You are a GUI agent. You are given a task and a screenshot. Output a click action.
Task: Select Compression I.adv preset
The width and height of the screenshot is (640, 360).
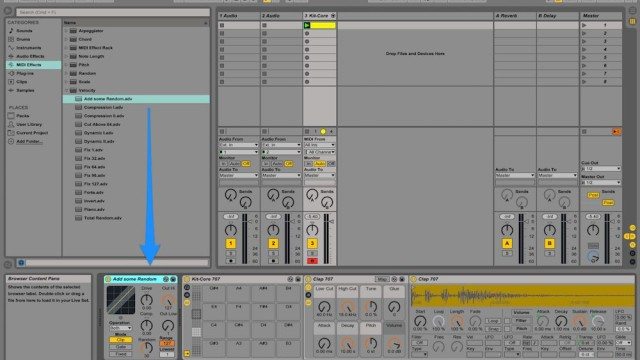click(x=103, y=107)
